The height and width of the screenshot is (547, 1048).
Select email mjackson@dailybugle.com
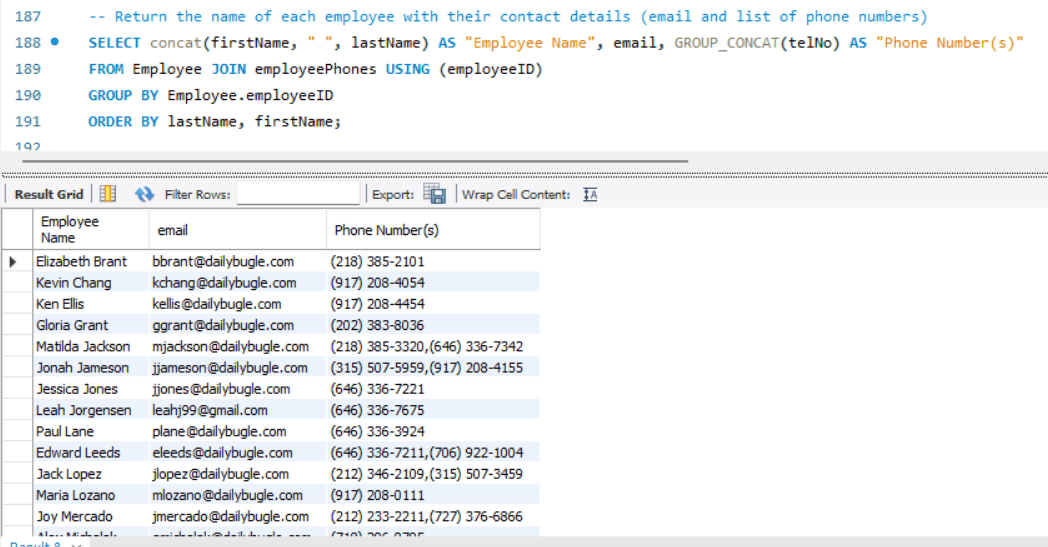pyautogui.click(x=238, y=347)
